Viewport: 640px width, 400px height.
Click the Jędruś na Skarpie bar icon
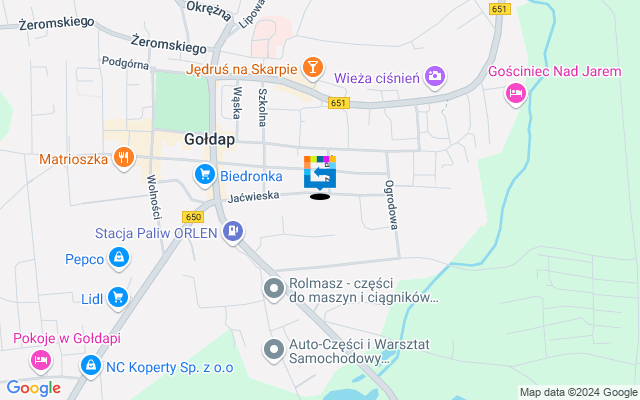[x=313, y=68]
